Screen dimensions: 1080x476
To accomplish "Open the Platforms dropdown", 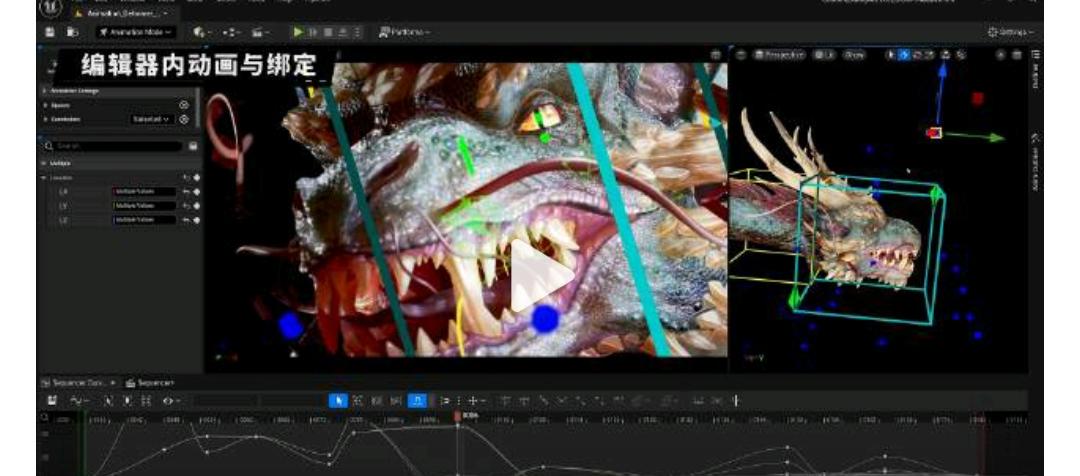I will pyautogui.click(x=404, y=32).
